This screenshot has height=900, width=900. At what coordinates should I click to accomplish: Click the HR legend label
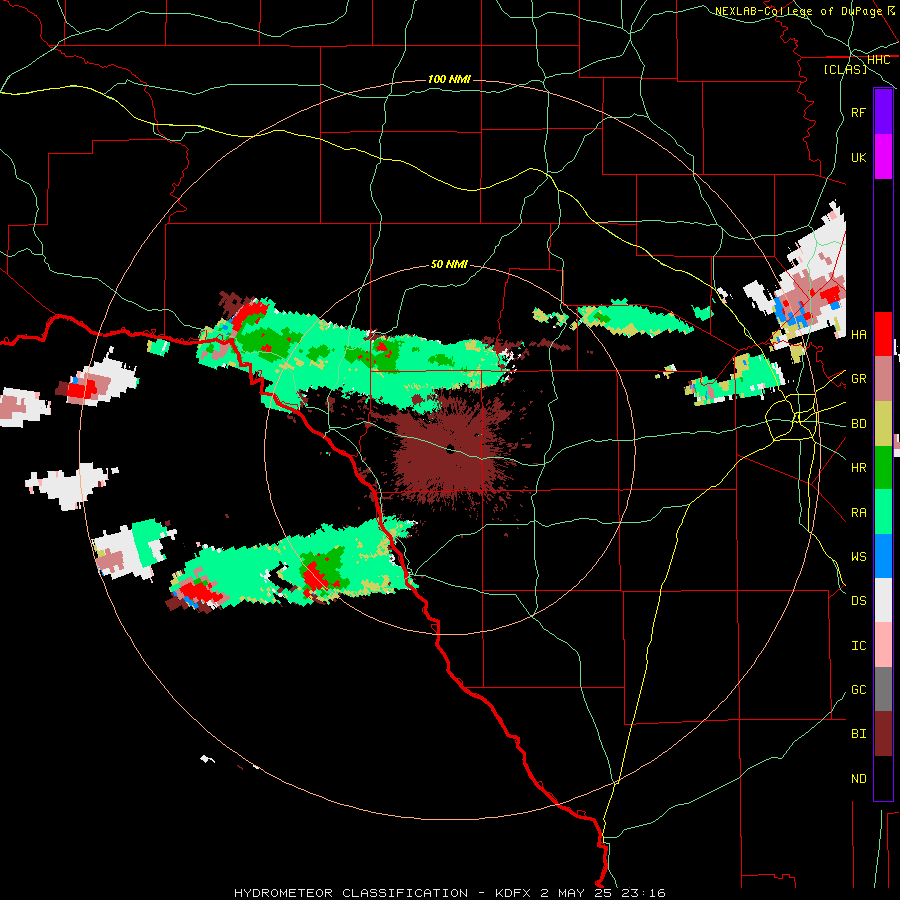point(858,468)
